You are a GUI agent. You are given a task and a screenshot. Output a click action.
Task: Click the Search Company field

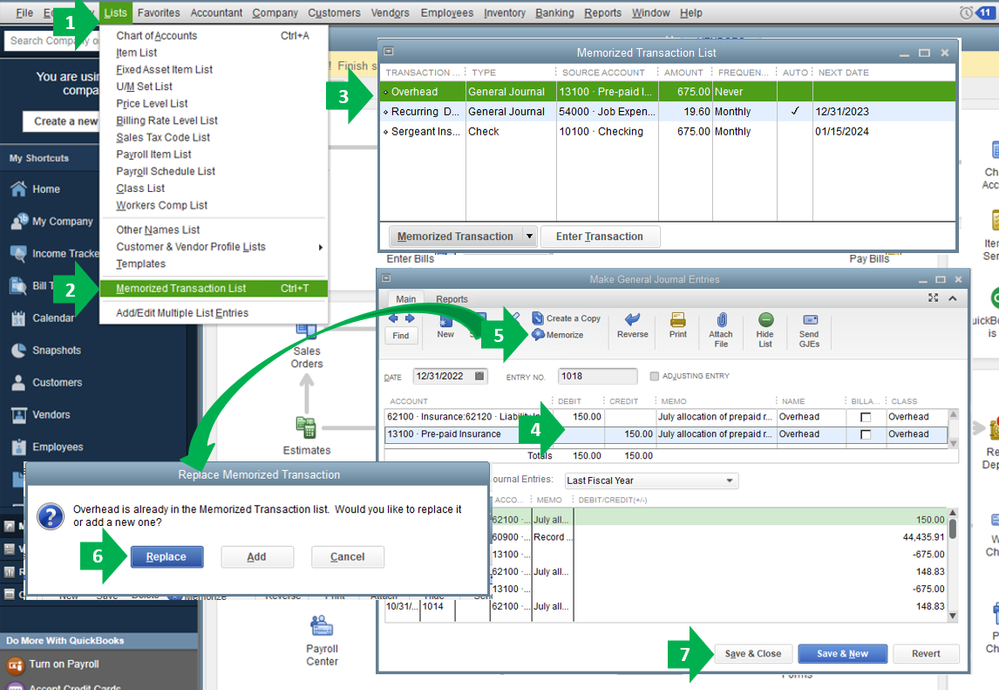click(x=52, y=41)
